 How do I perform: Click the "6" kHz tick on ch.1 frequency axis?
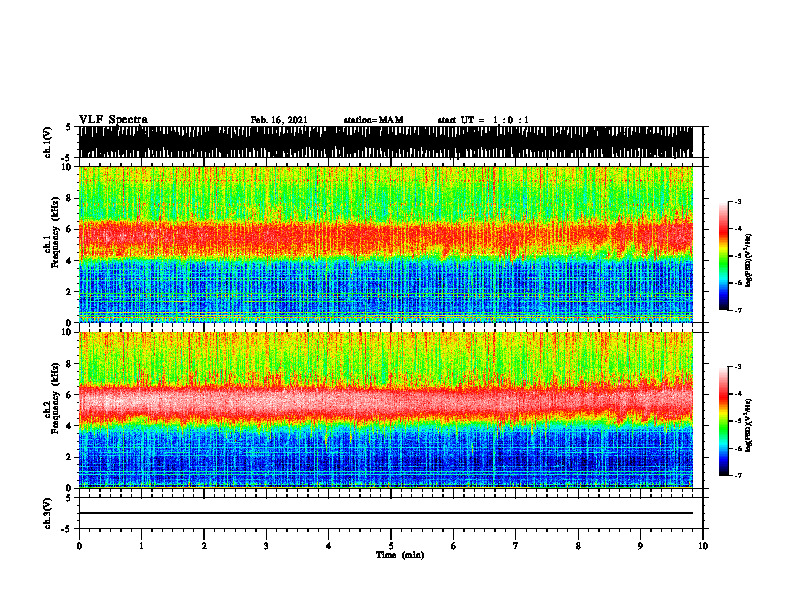(x=69, y=229)
